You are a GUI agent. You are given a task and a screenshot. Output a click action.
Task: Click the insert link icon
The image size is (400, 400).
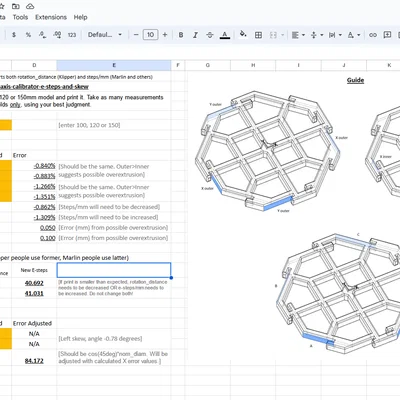click(x=373, y=35)
